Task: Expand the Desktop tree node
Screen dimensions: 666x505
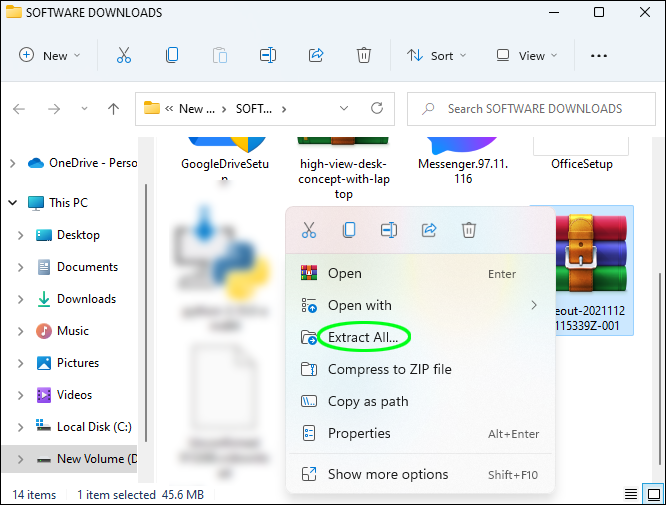Action: click(20, 235)
